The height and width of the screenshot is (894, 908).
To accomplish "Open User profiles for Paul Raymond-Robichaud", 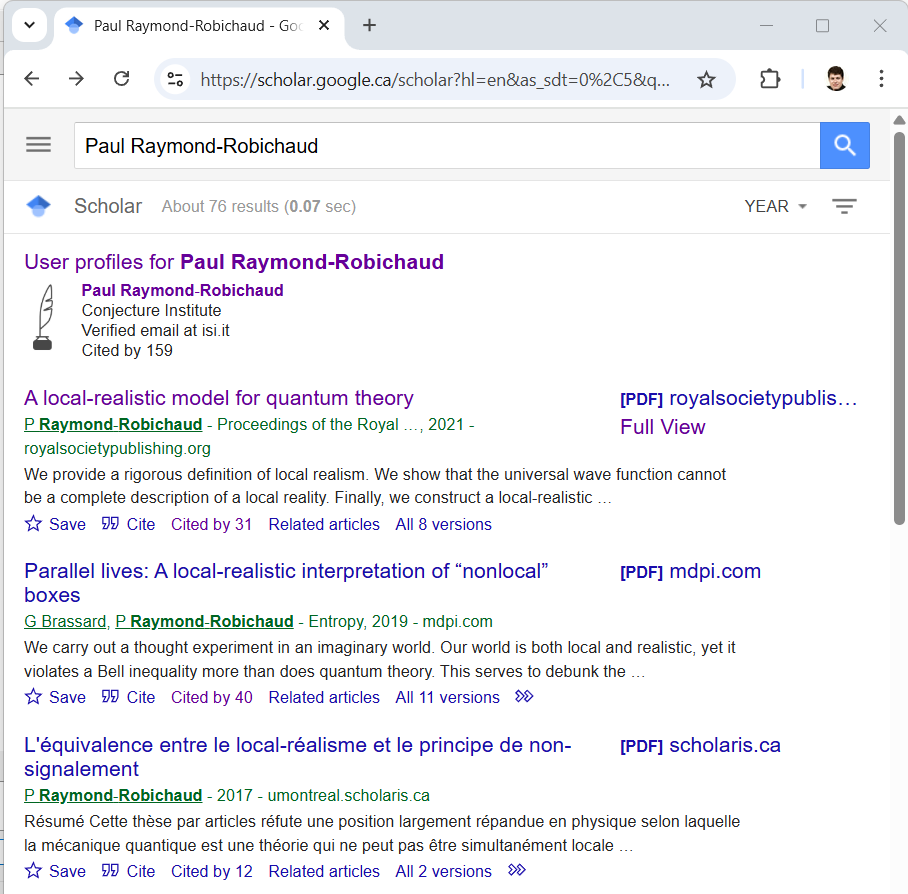I will [234, 262].
